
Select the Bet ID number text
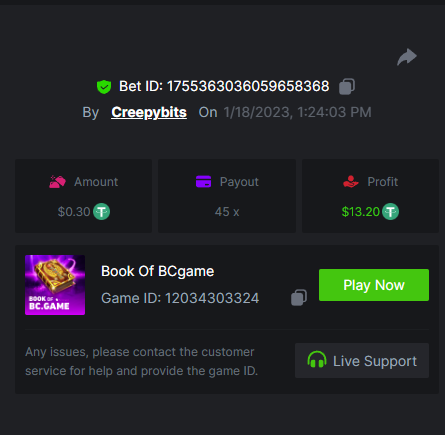(248, 86)
